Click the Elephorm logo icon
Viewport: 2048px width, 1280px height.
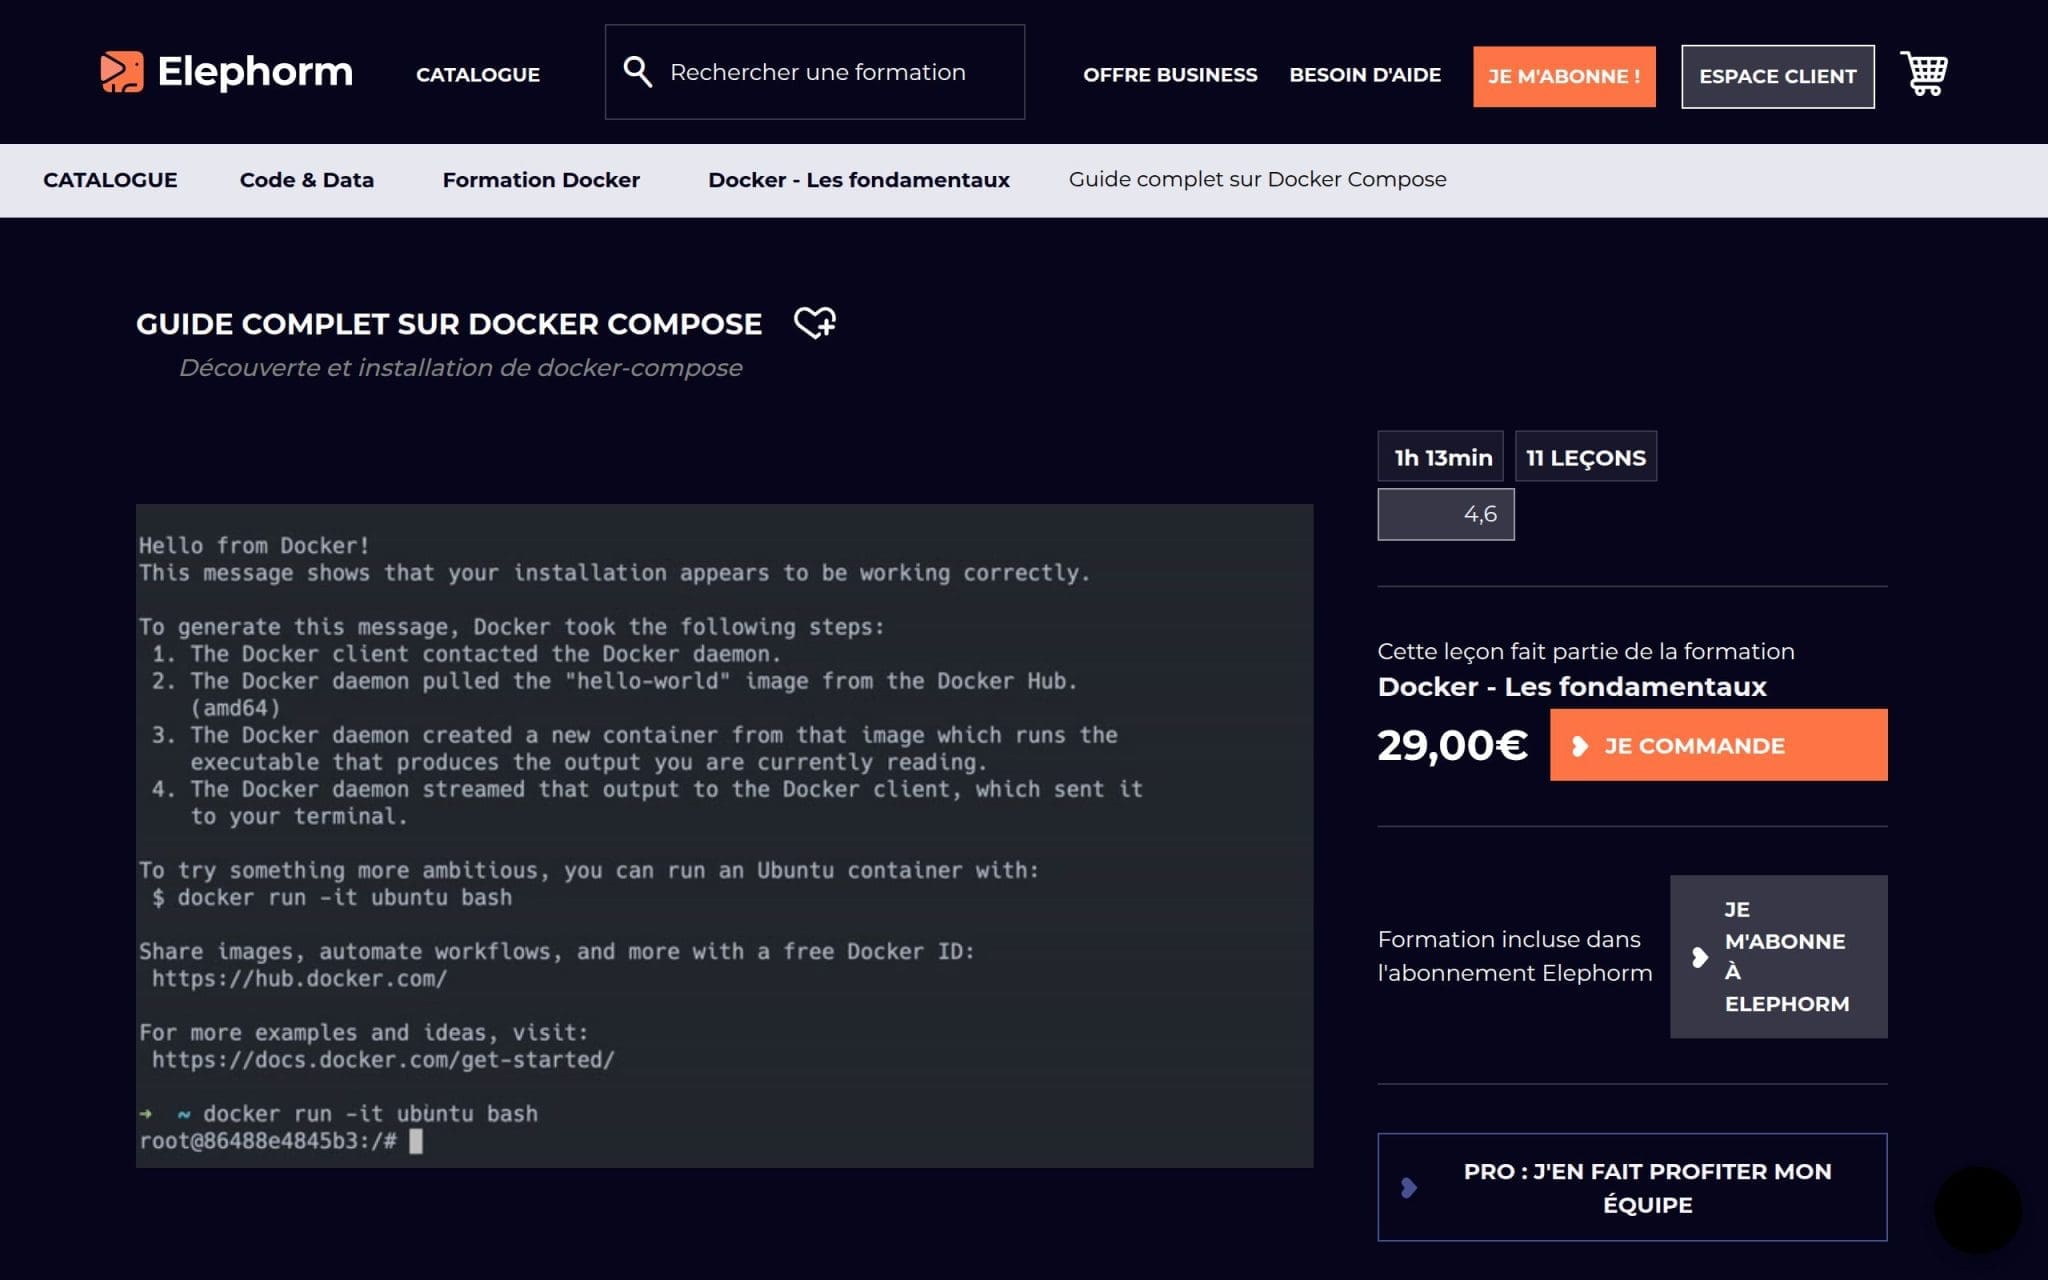coord(122,72)
